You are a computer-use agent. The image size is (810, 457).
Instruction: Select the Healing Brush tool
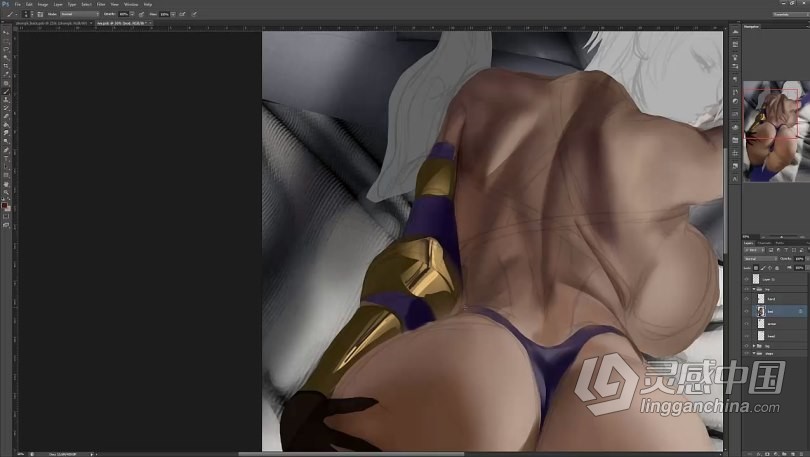(x=6, y=83)
